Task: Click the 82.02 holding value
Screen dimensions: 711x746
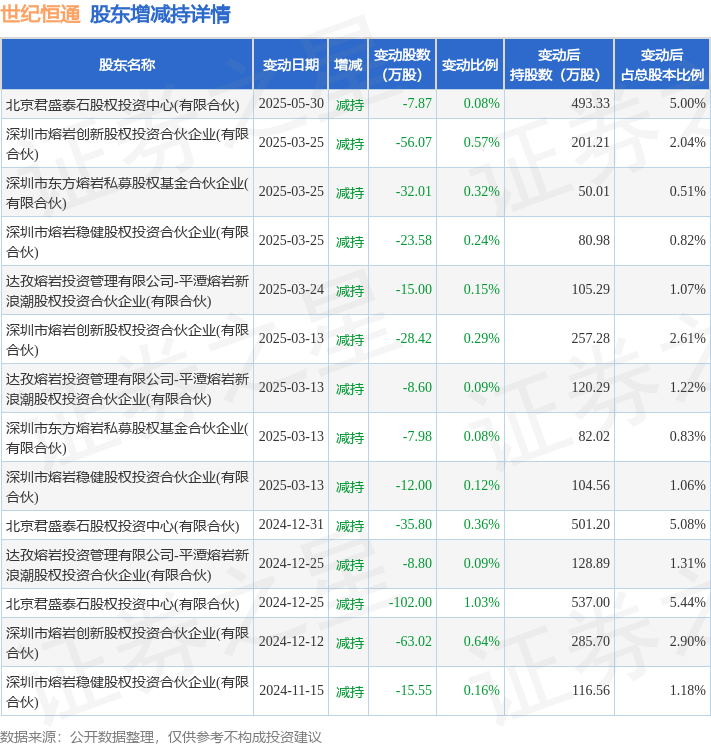Action: pos(594,436)
